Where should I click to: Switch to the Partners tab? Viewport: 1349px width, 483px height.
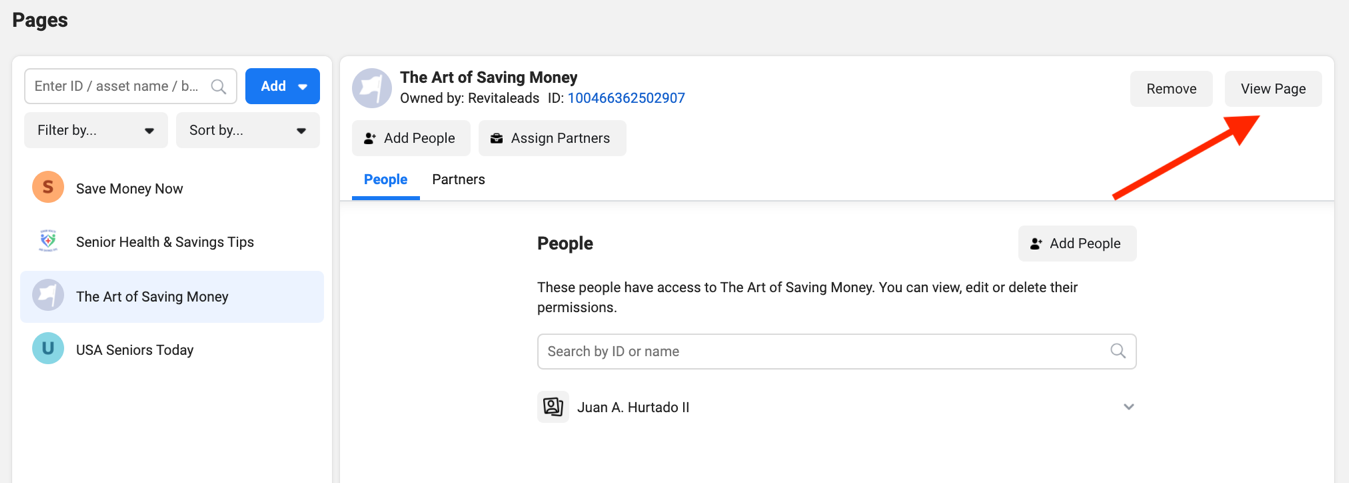(458, 179)
